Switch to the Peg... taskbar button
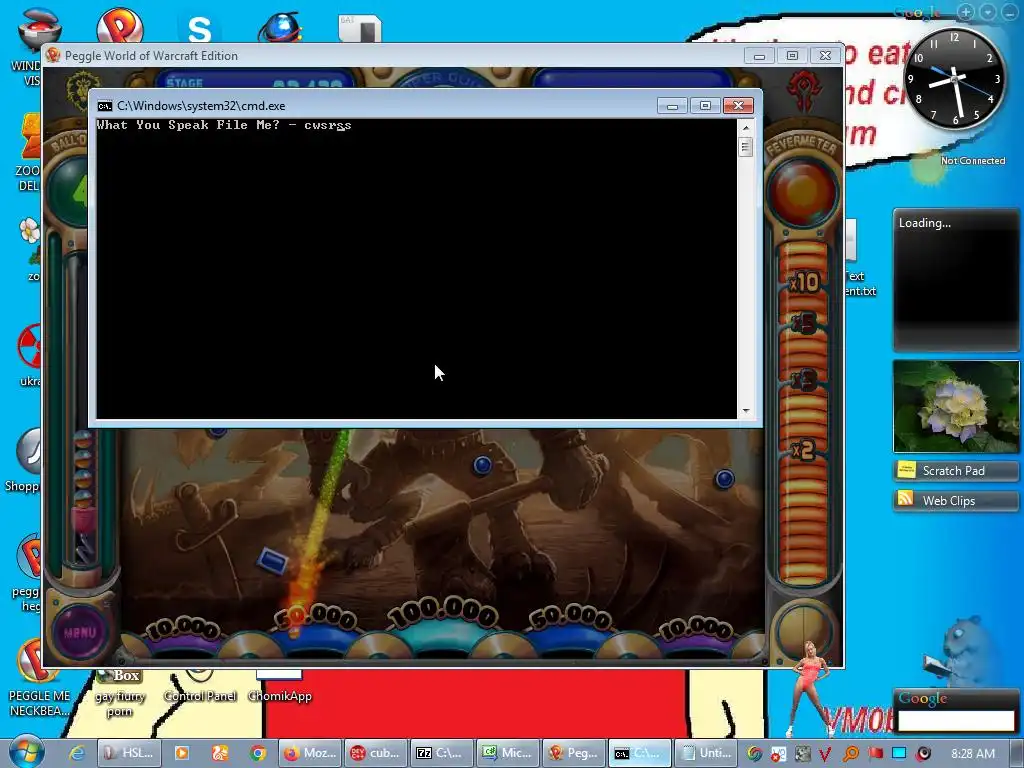 click(x=574, y=753)
